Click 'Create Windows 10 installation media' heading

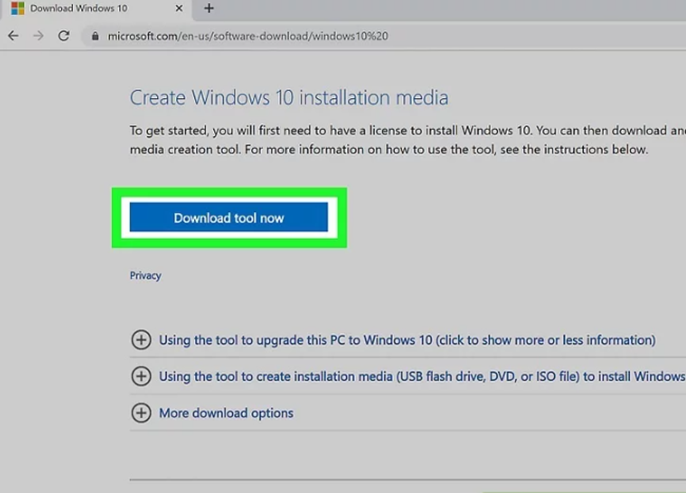[x=289, y=97]
